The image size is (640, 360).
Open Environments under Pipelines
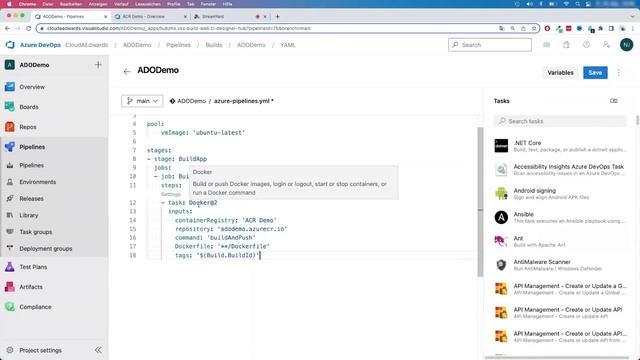pos(38,182)
